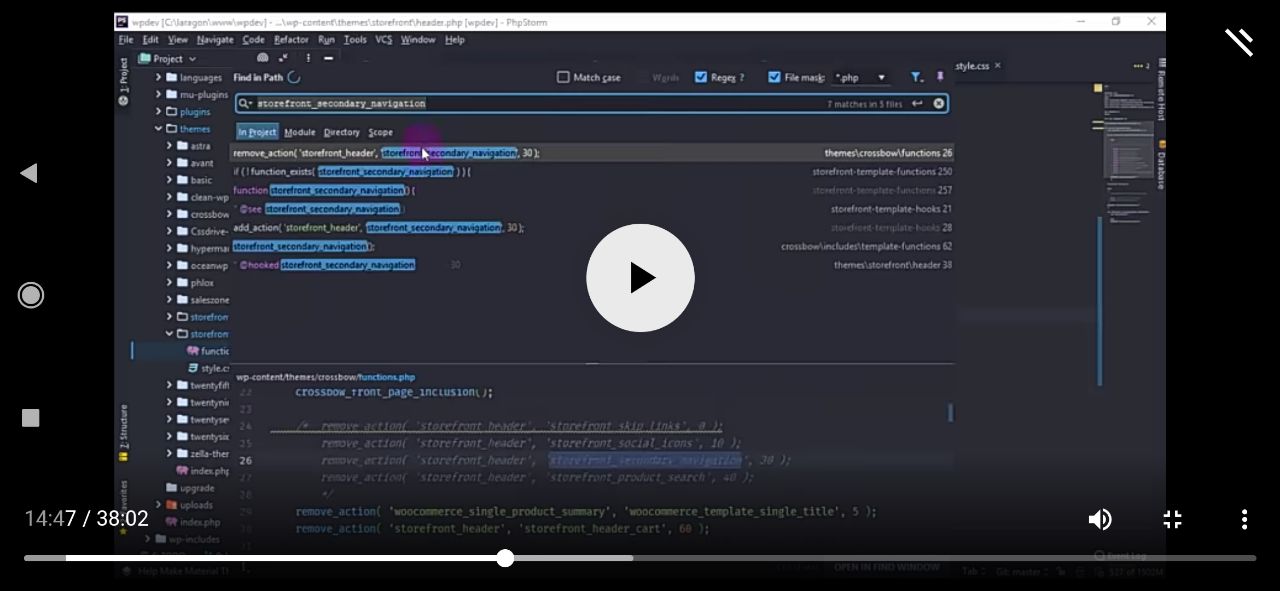
Task: Tap the Android back triangle button
Action: [29, 173]
